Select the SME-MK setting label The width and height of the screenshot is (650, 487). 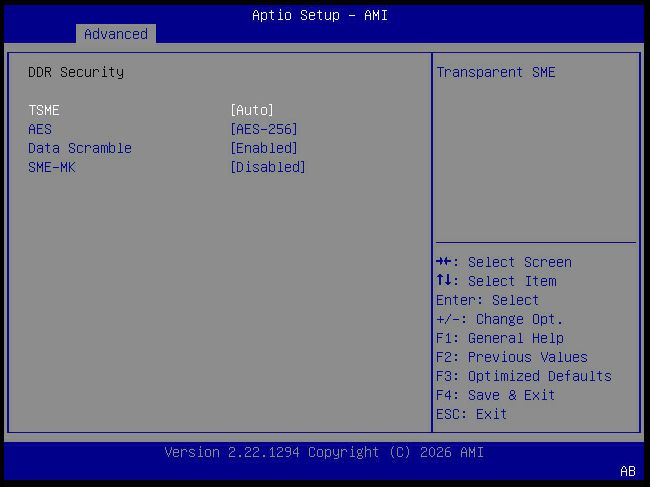click(52, 167)
